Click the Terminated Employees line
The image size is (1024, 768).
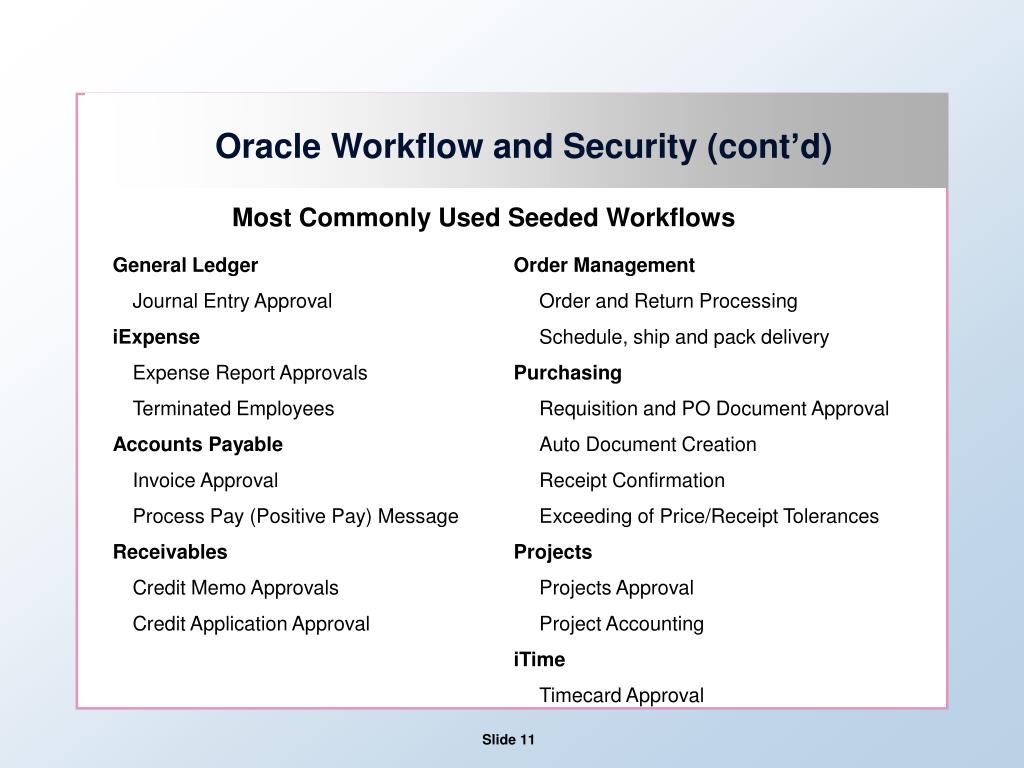click(233, 409)
